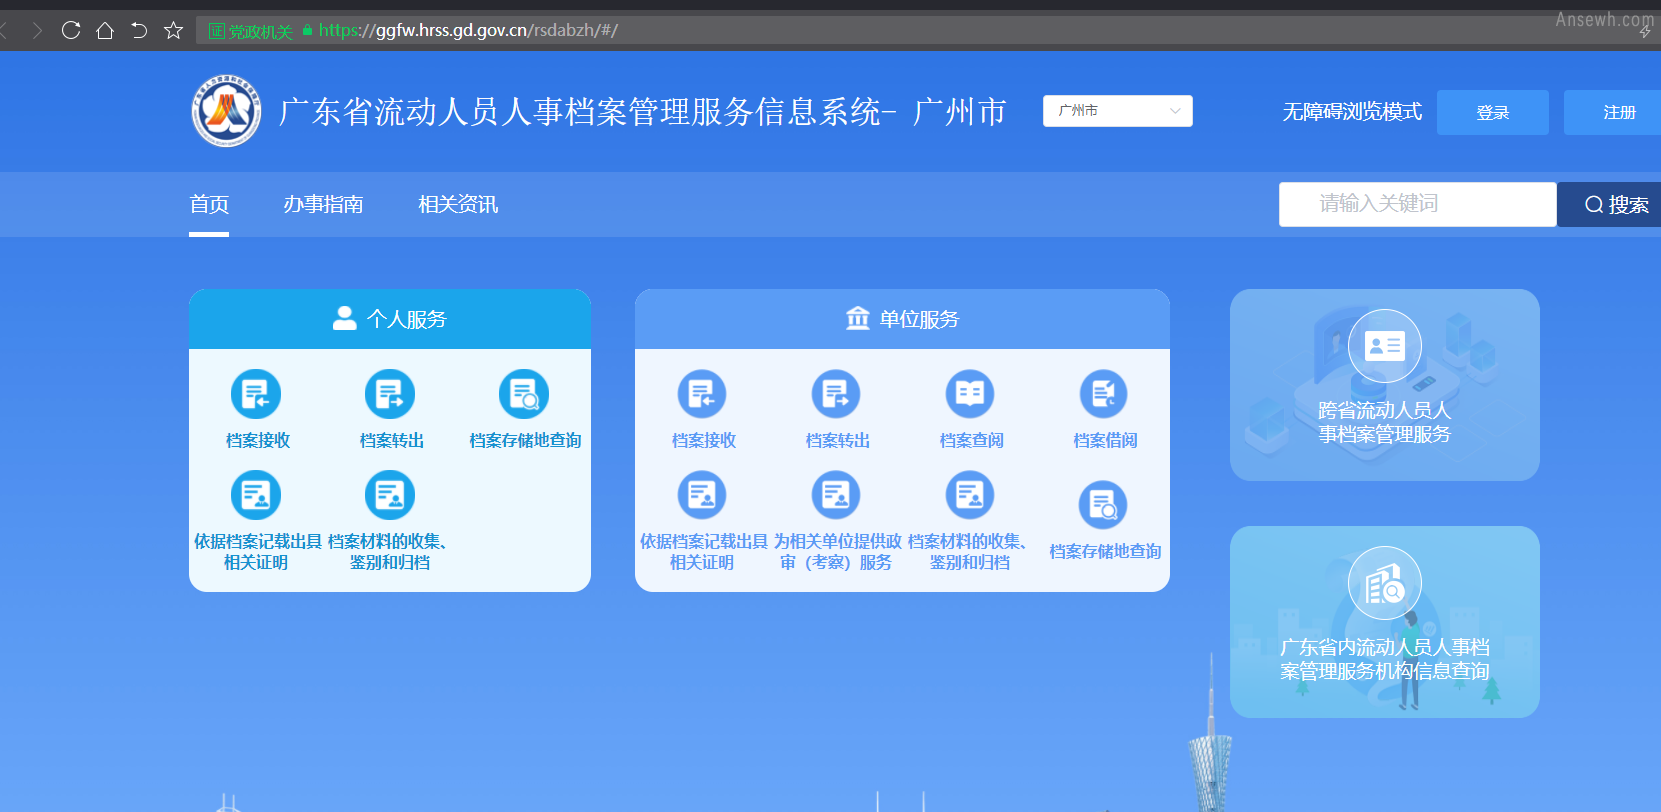The image size is (1661, 812).
Task: Open 档案借阅 icon under 单位服务
Action: click(1104, 394)
